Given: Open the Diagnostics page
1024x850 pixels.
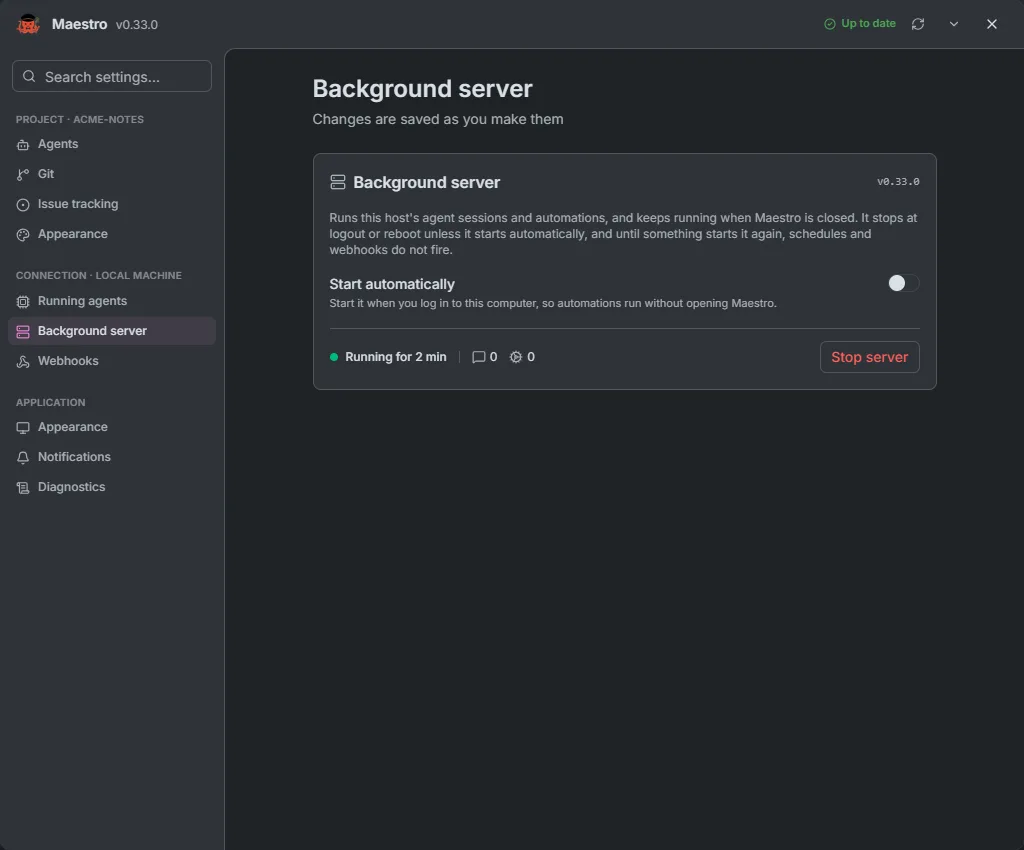Looking at the screenshot, I should click(x=112, y=487).
